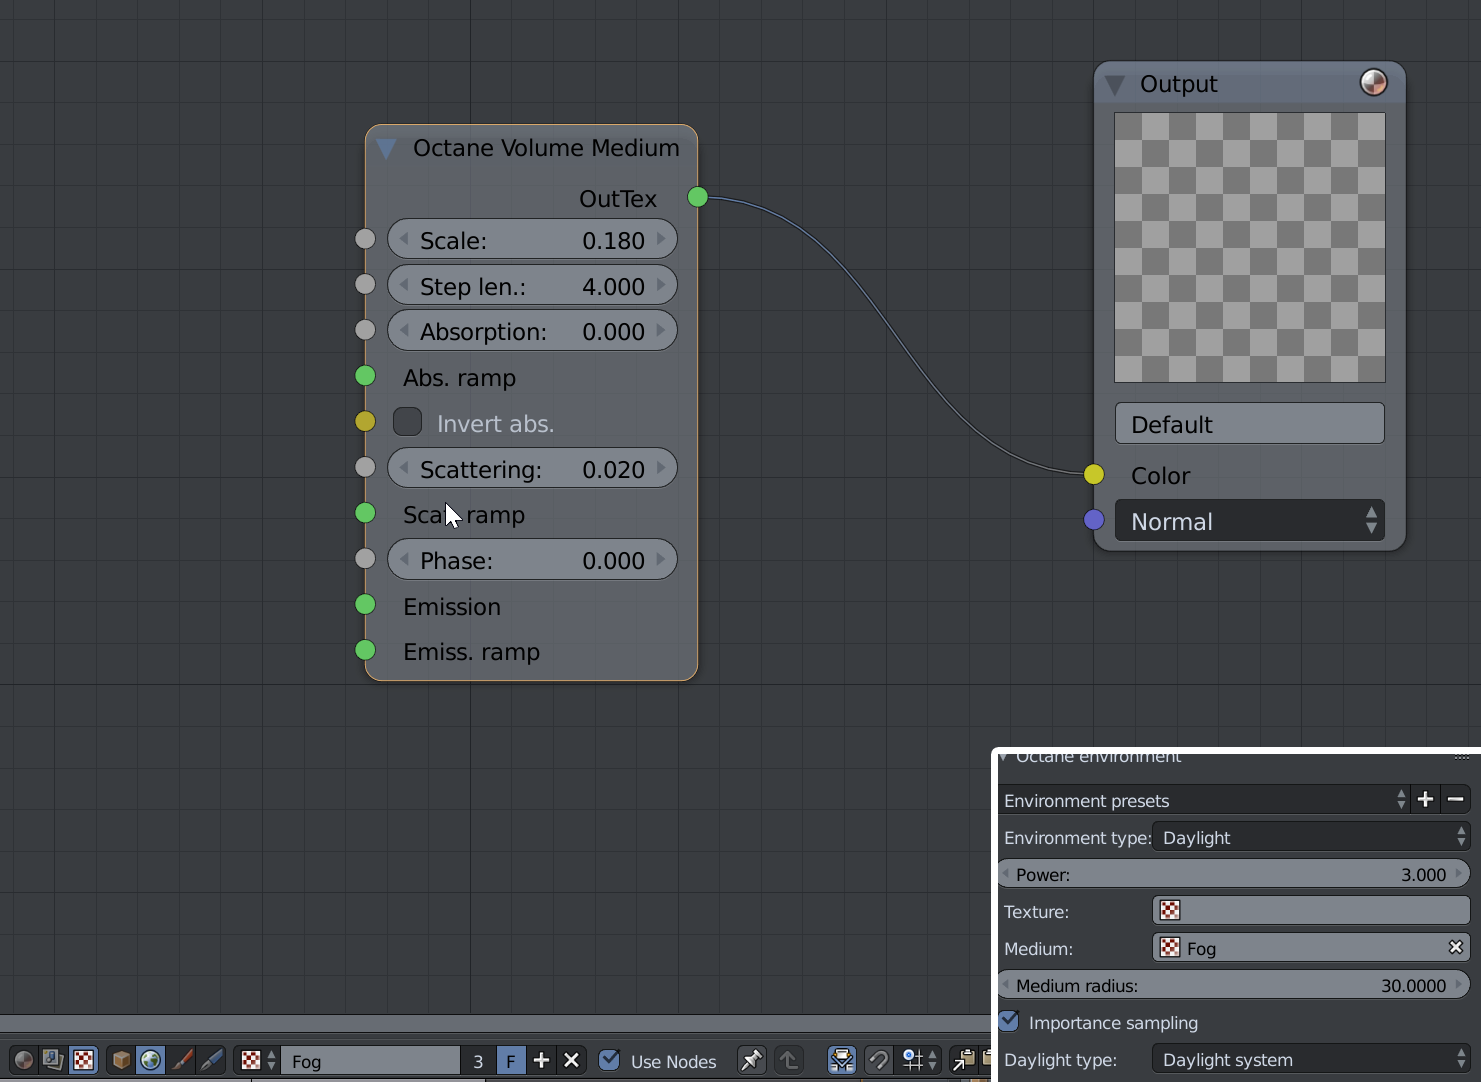The width and height of the screenshot is (1481, 1082).
Task: Click the Scale value field 0.180
Action: click(532, 240)
